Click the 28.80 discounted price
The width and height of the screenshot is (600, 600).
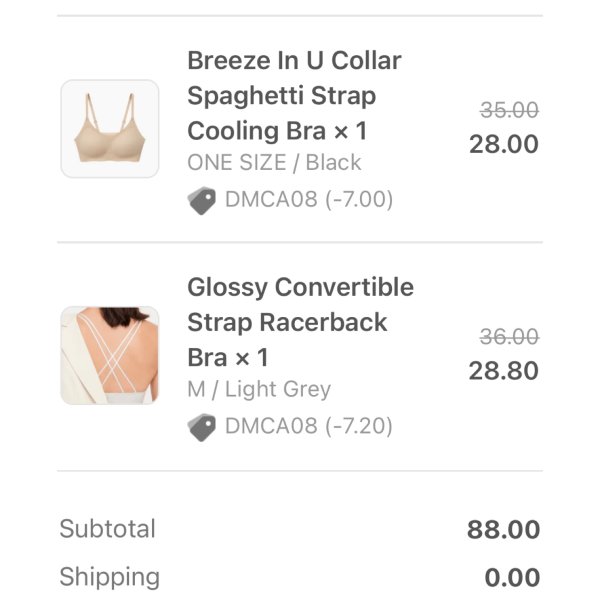(x=504, y=371)
